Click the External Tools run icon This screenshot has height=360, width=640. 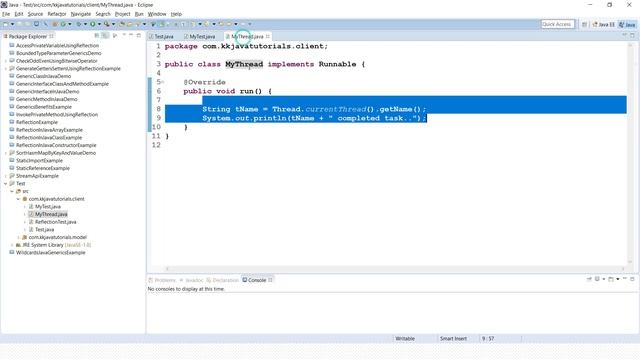coord(107,24)
